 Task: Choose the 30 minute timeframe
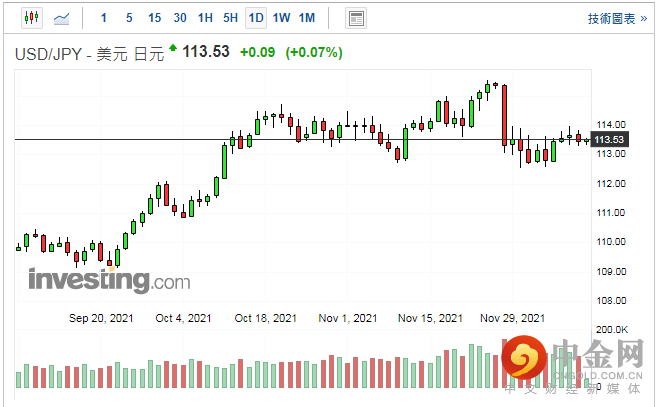[180, 18]
